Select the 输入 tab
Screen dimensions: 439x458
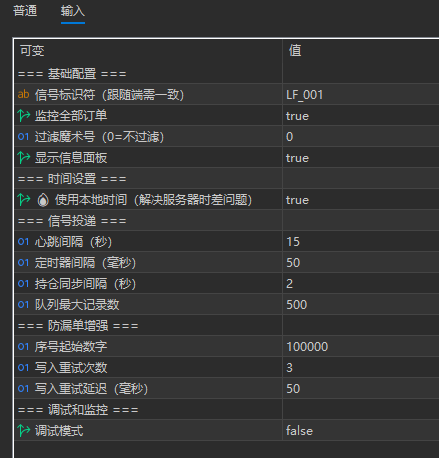click(x=73, y=11)
